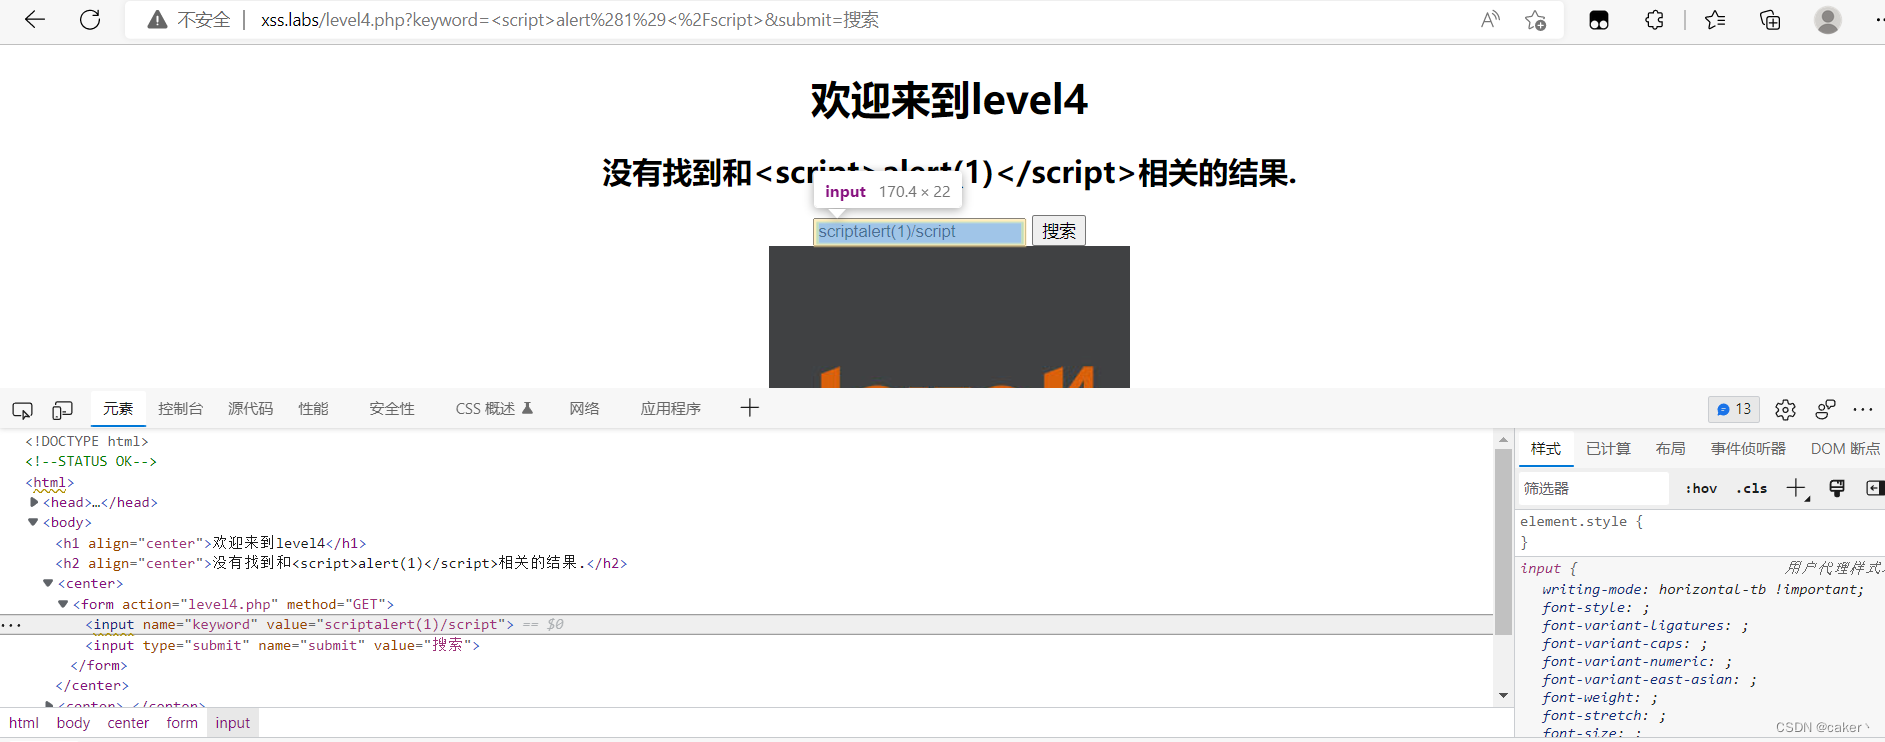
Task: Expand the head element node
Action: click(x=34, y=502)
